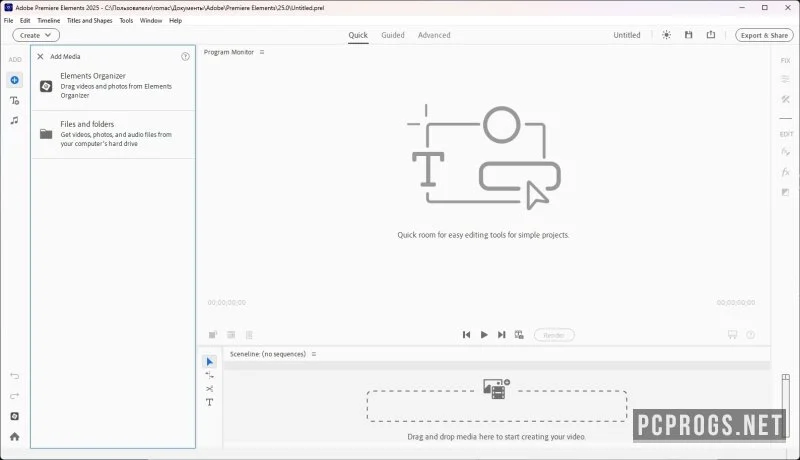Play the video preview
This screenshot has width=800, height=460.
click(484, 335)
